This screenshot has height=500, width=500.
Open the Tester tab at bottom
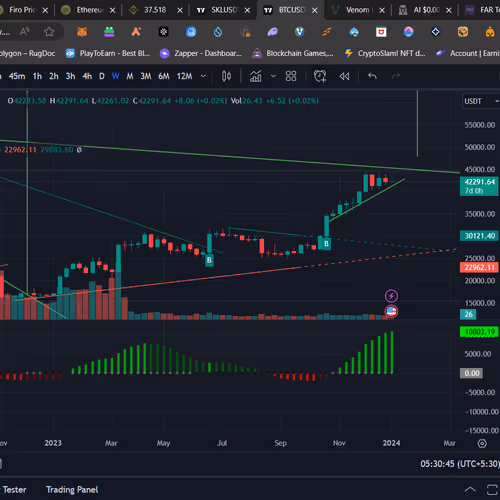pos(14,490)
